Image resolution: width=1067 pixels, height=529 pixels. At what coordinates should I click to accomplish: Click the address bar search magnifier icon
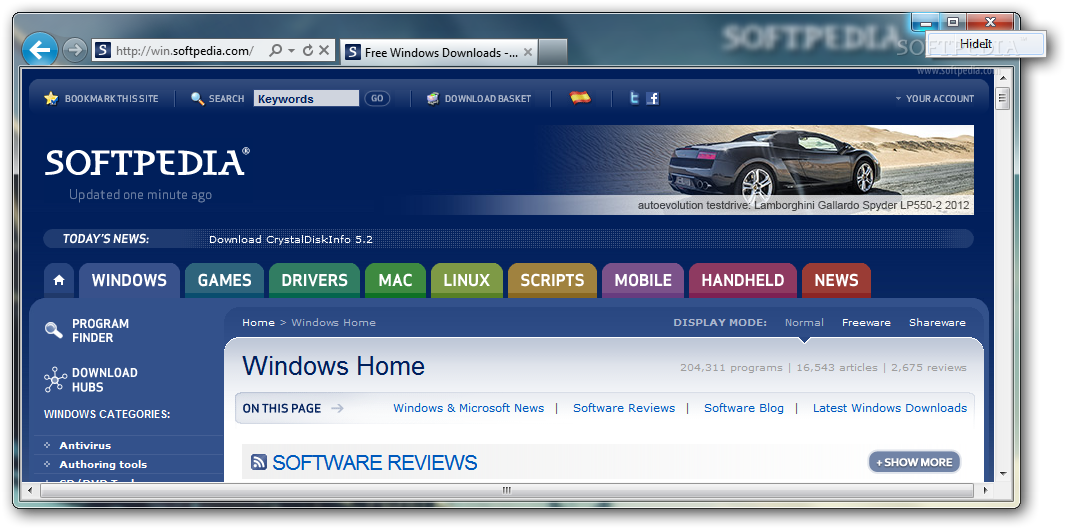275,50
